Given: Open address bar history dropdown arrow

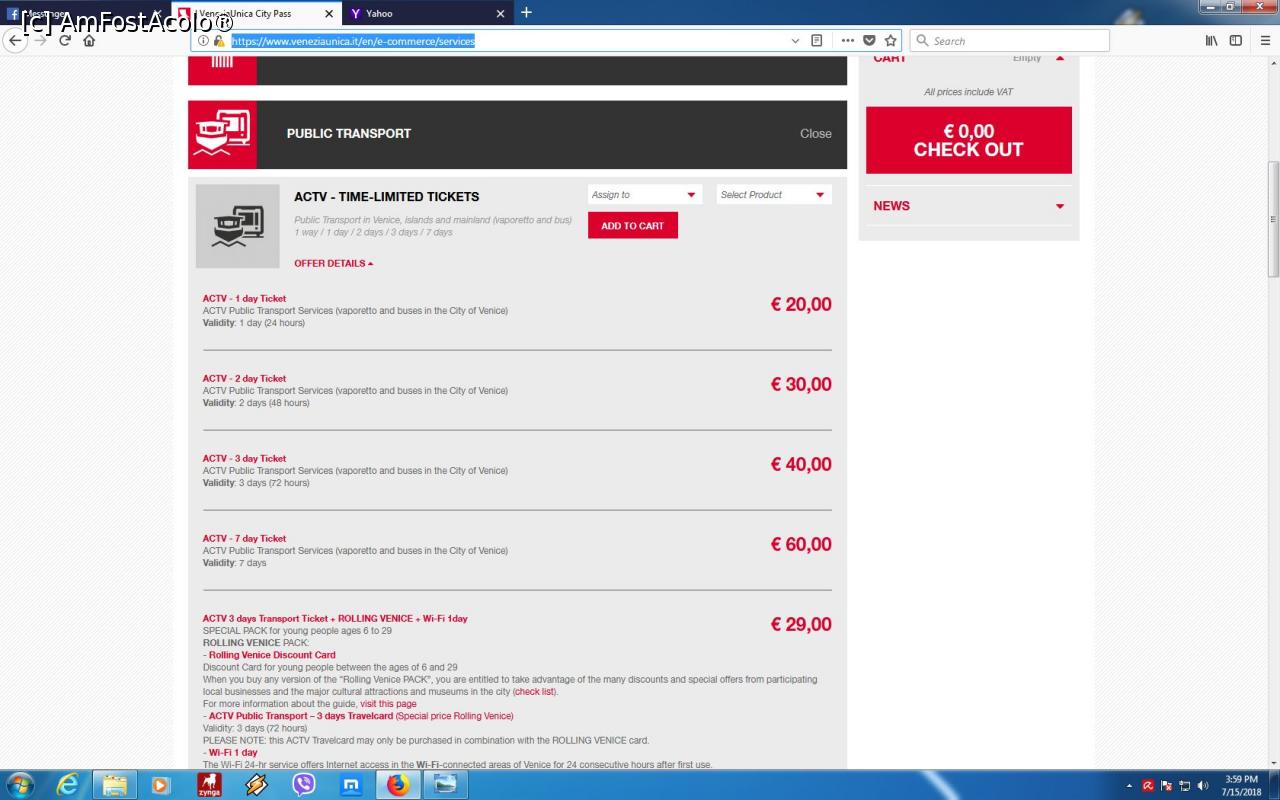Looking at the screenshot, I should tap(795, 41).
